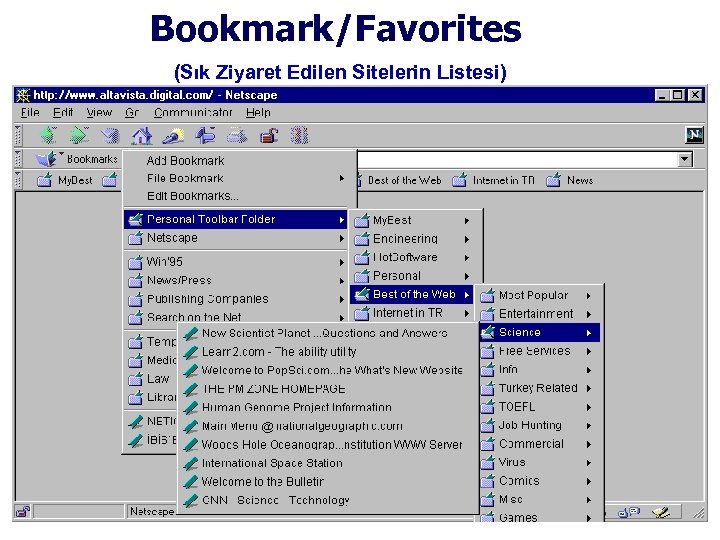
Task: Open the Edit menu
Action: (63, 112)
